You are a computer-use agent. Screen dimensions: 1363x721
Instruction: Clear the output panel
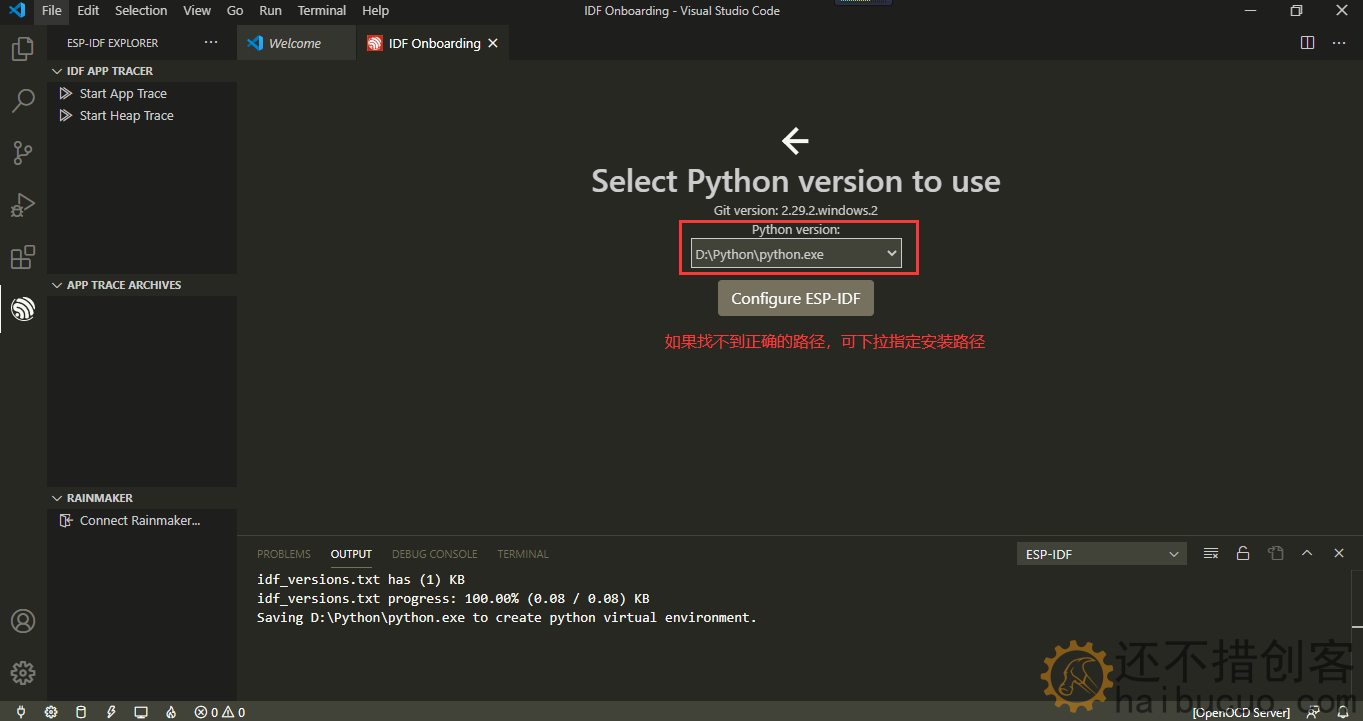(x=1211, y=553)
